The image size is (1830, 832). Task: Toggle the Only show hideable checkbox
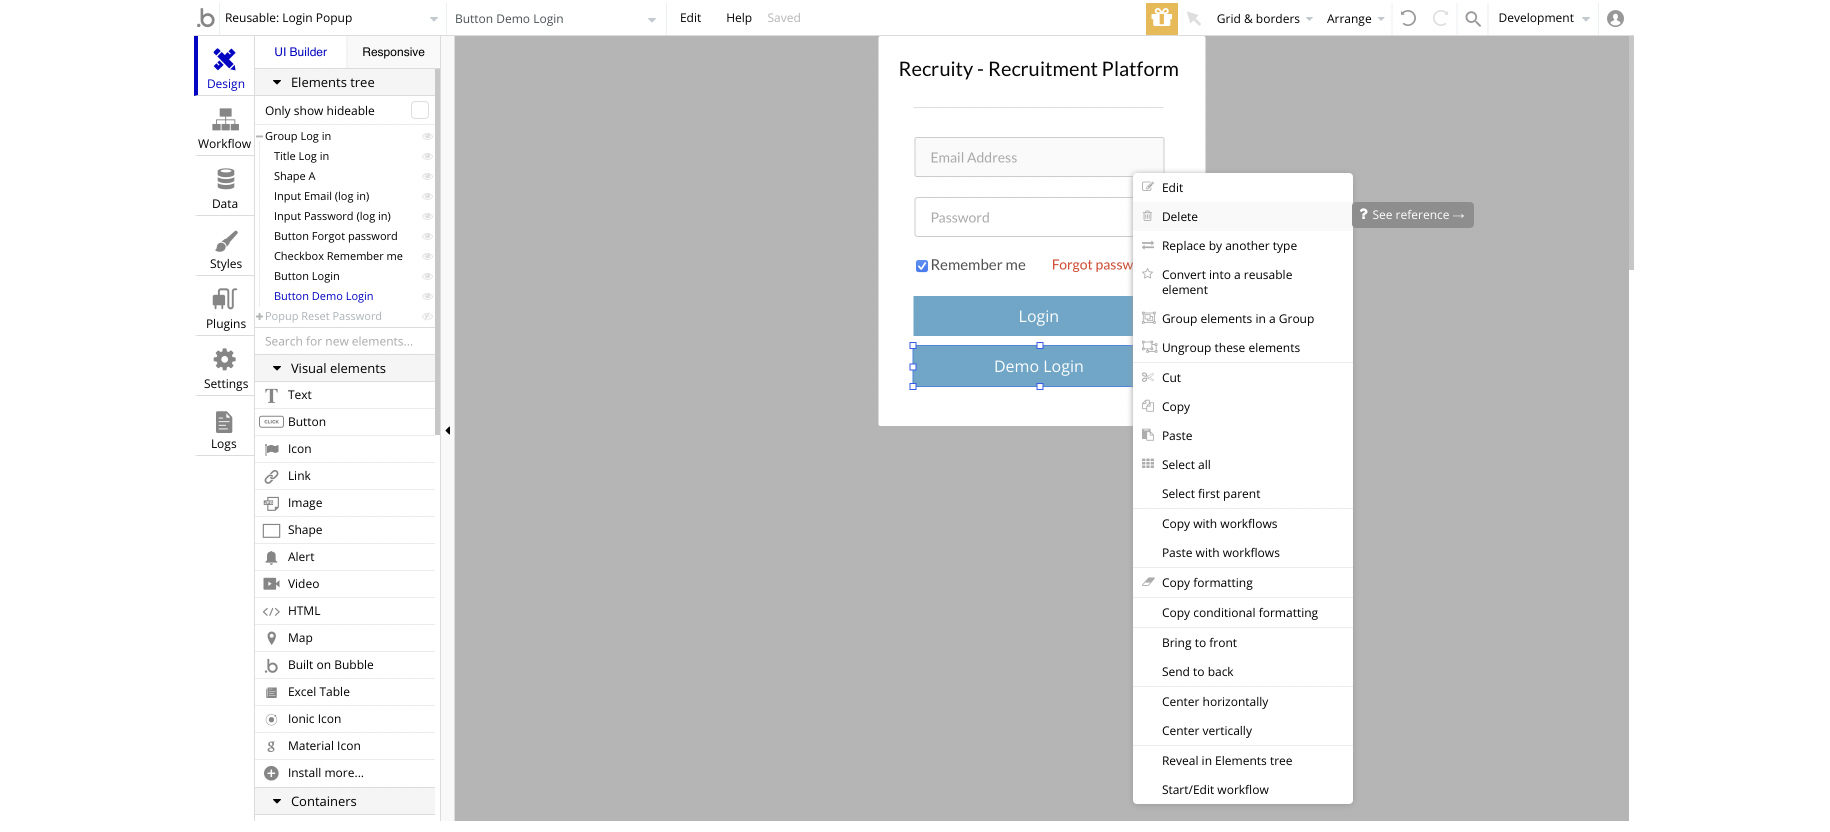(x=420, y=110)
